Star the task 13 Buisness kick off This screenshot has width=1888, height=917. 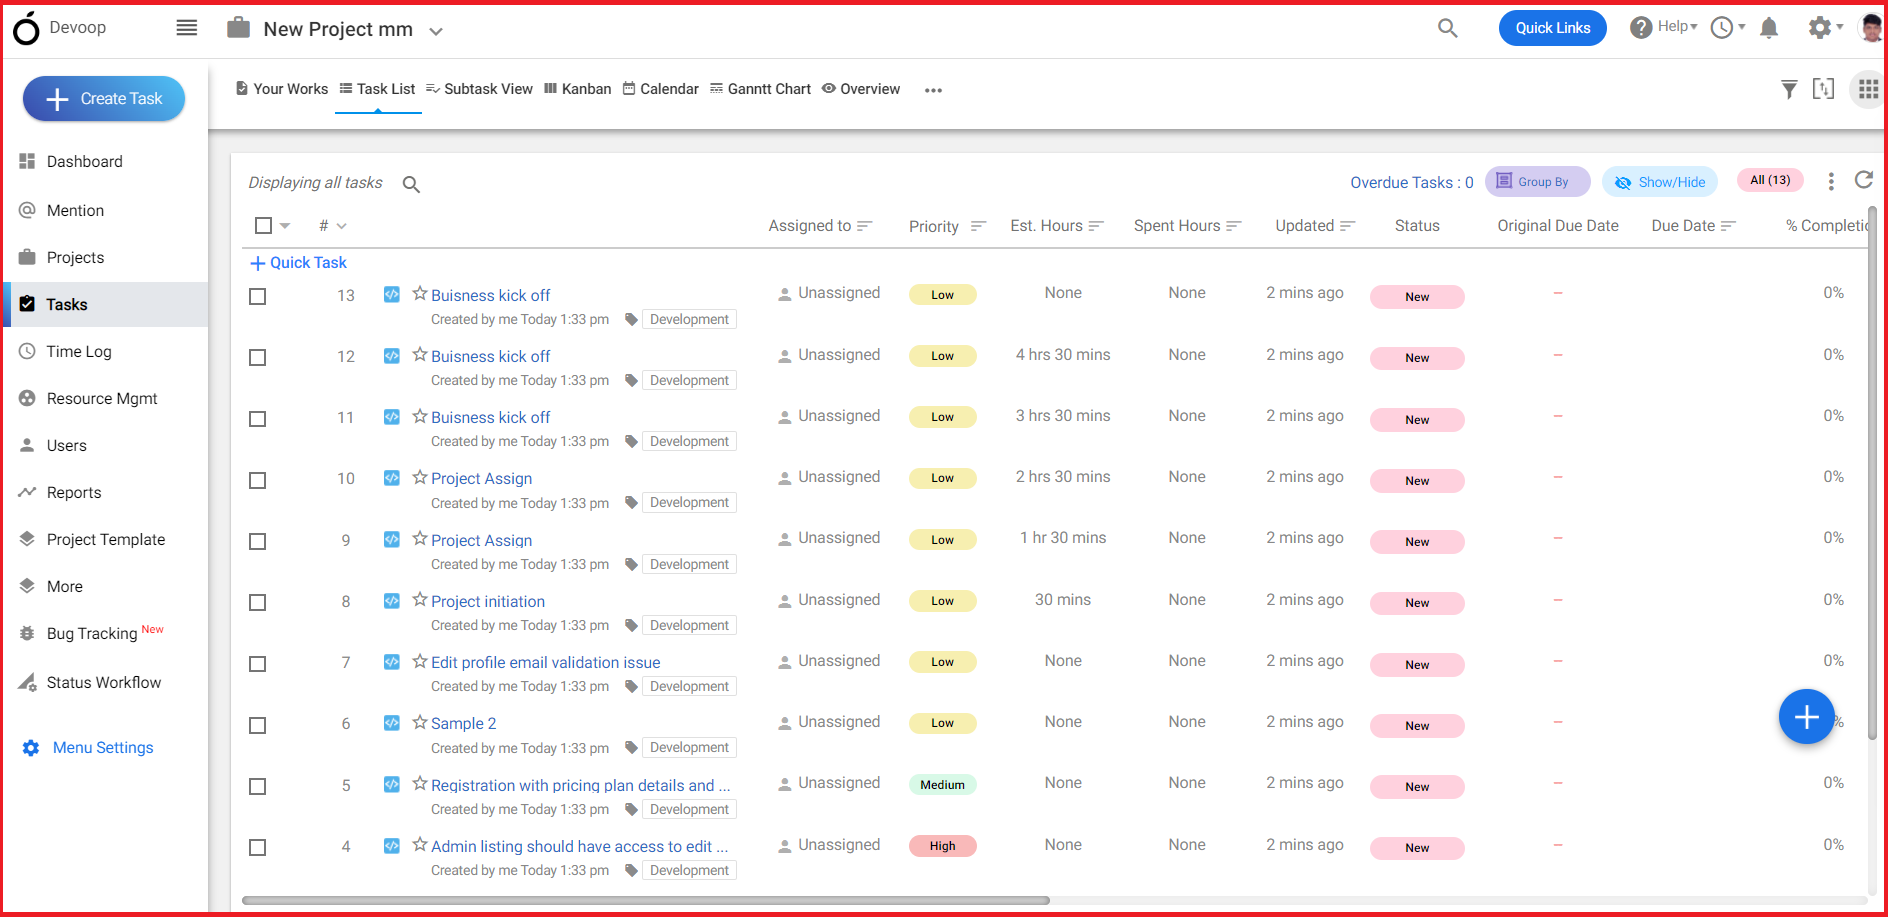420,294
